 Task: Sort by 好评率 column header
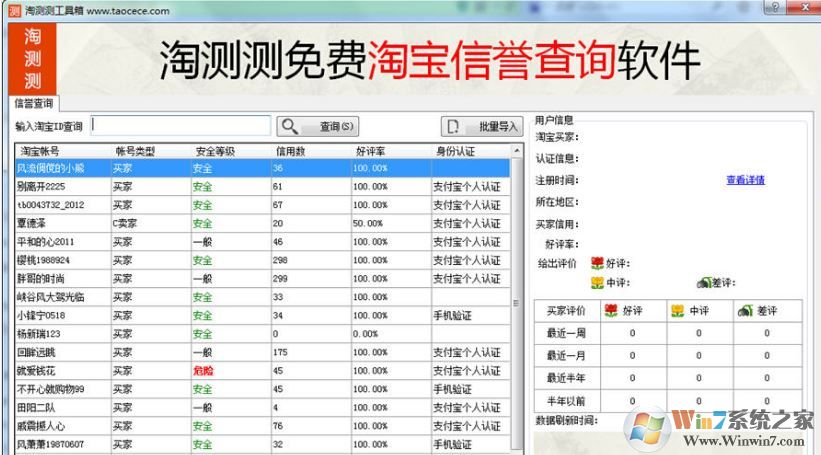click(x=391, y=151)
